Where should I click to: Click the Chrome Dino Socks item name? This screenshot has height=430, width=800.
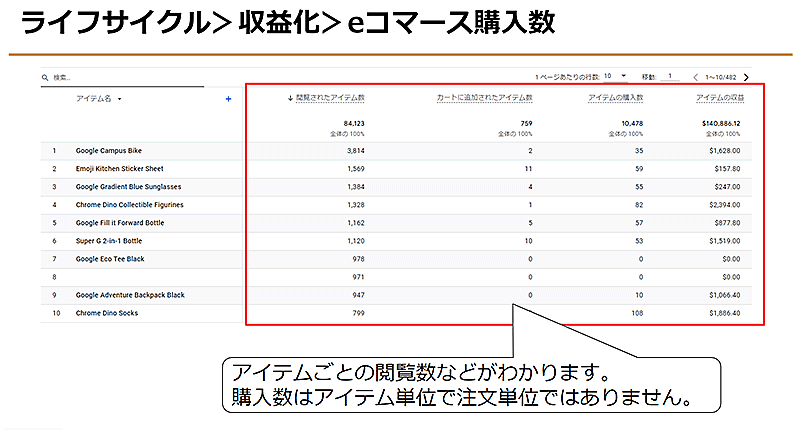click(x=109, y=313)
